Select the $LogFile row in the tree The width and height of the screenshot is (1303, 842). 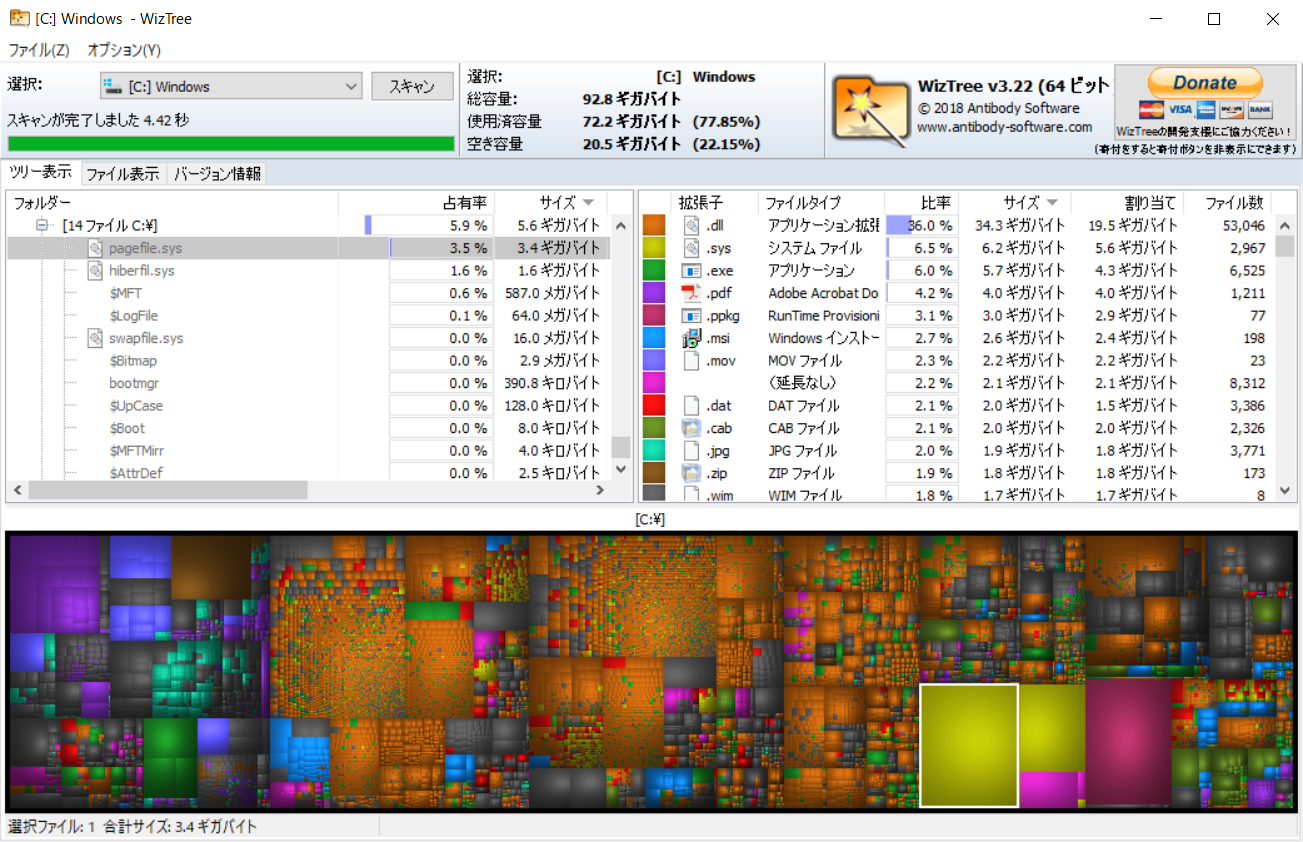point(308,316)
